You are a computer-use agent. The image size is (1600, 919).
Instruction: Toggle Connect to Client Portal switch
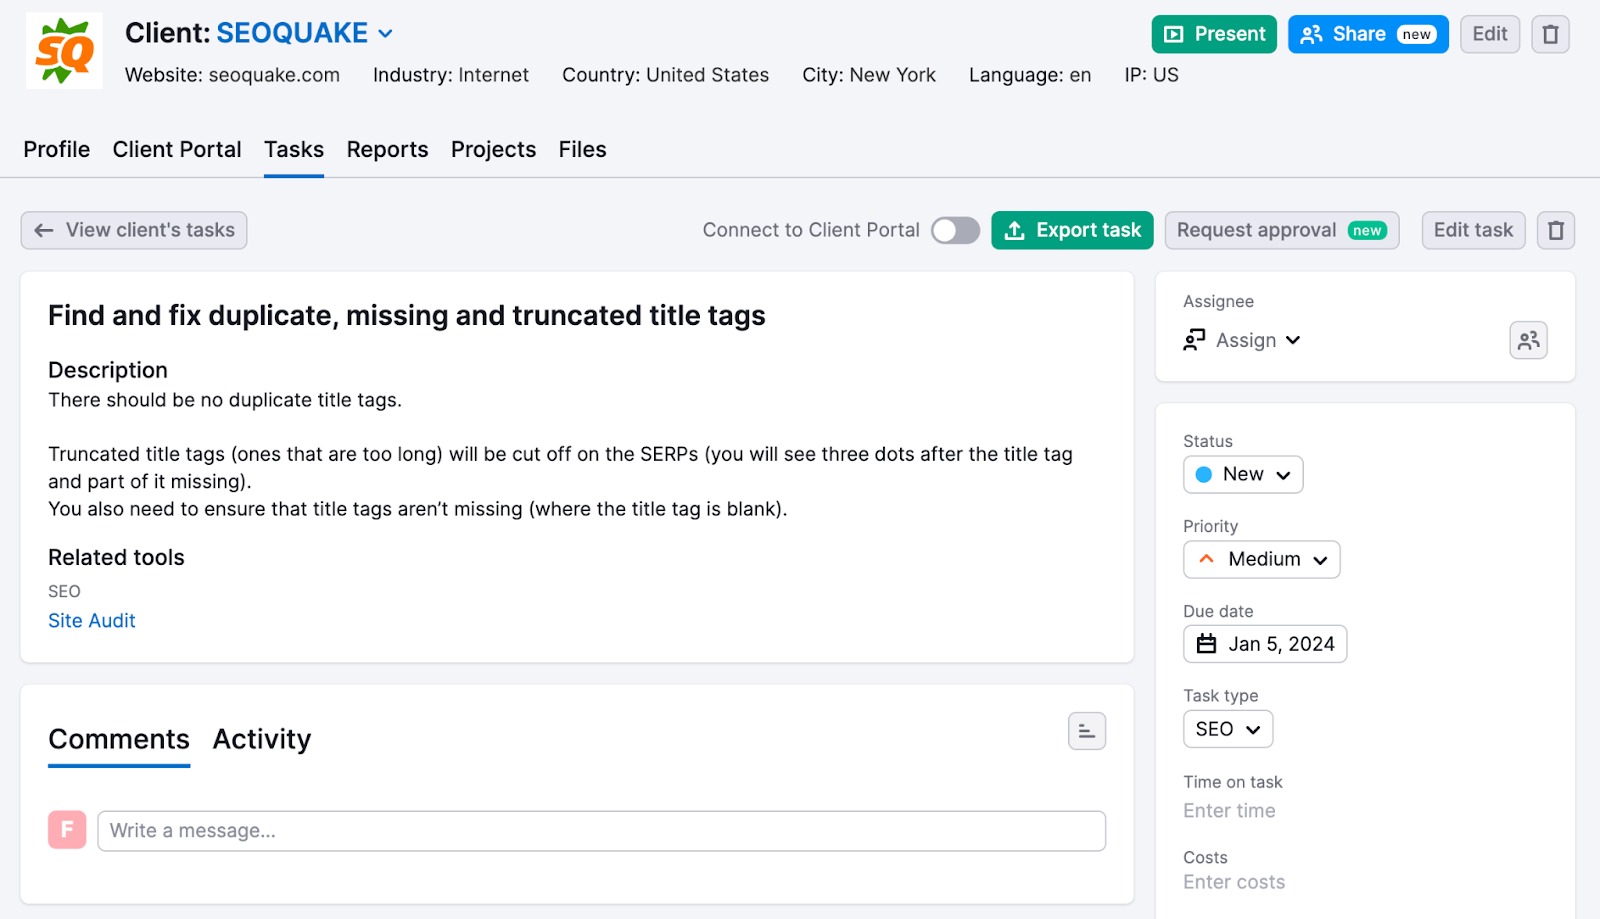pyautogui.click(x=955, y=230)
